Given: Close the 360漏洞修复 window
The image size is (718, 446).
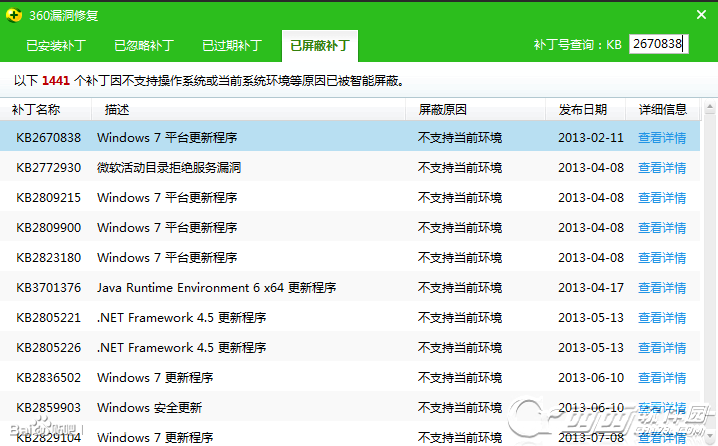Looking at the screenshot, I should pyautogui.click(x=701, y=15).
